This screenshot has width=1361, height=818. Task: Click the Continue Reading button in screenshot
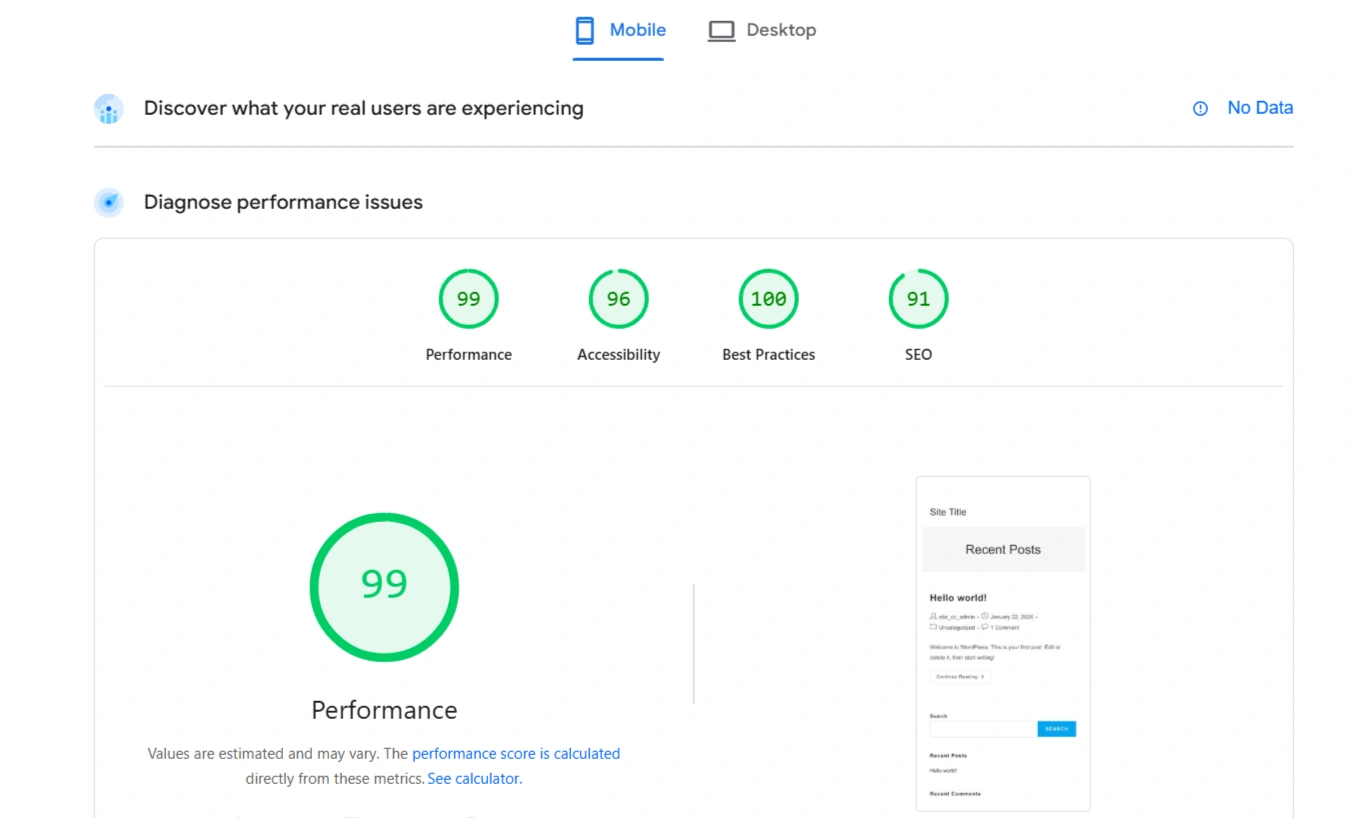tap(960, 677)
